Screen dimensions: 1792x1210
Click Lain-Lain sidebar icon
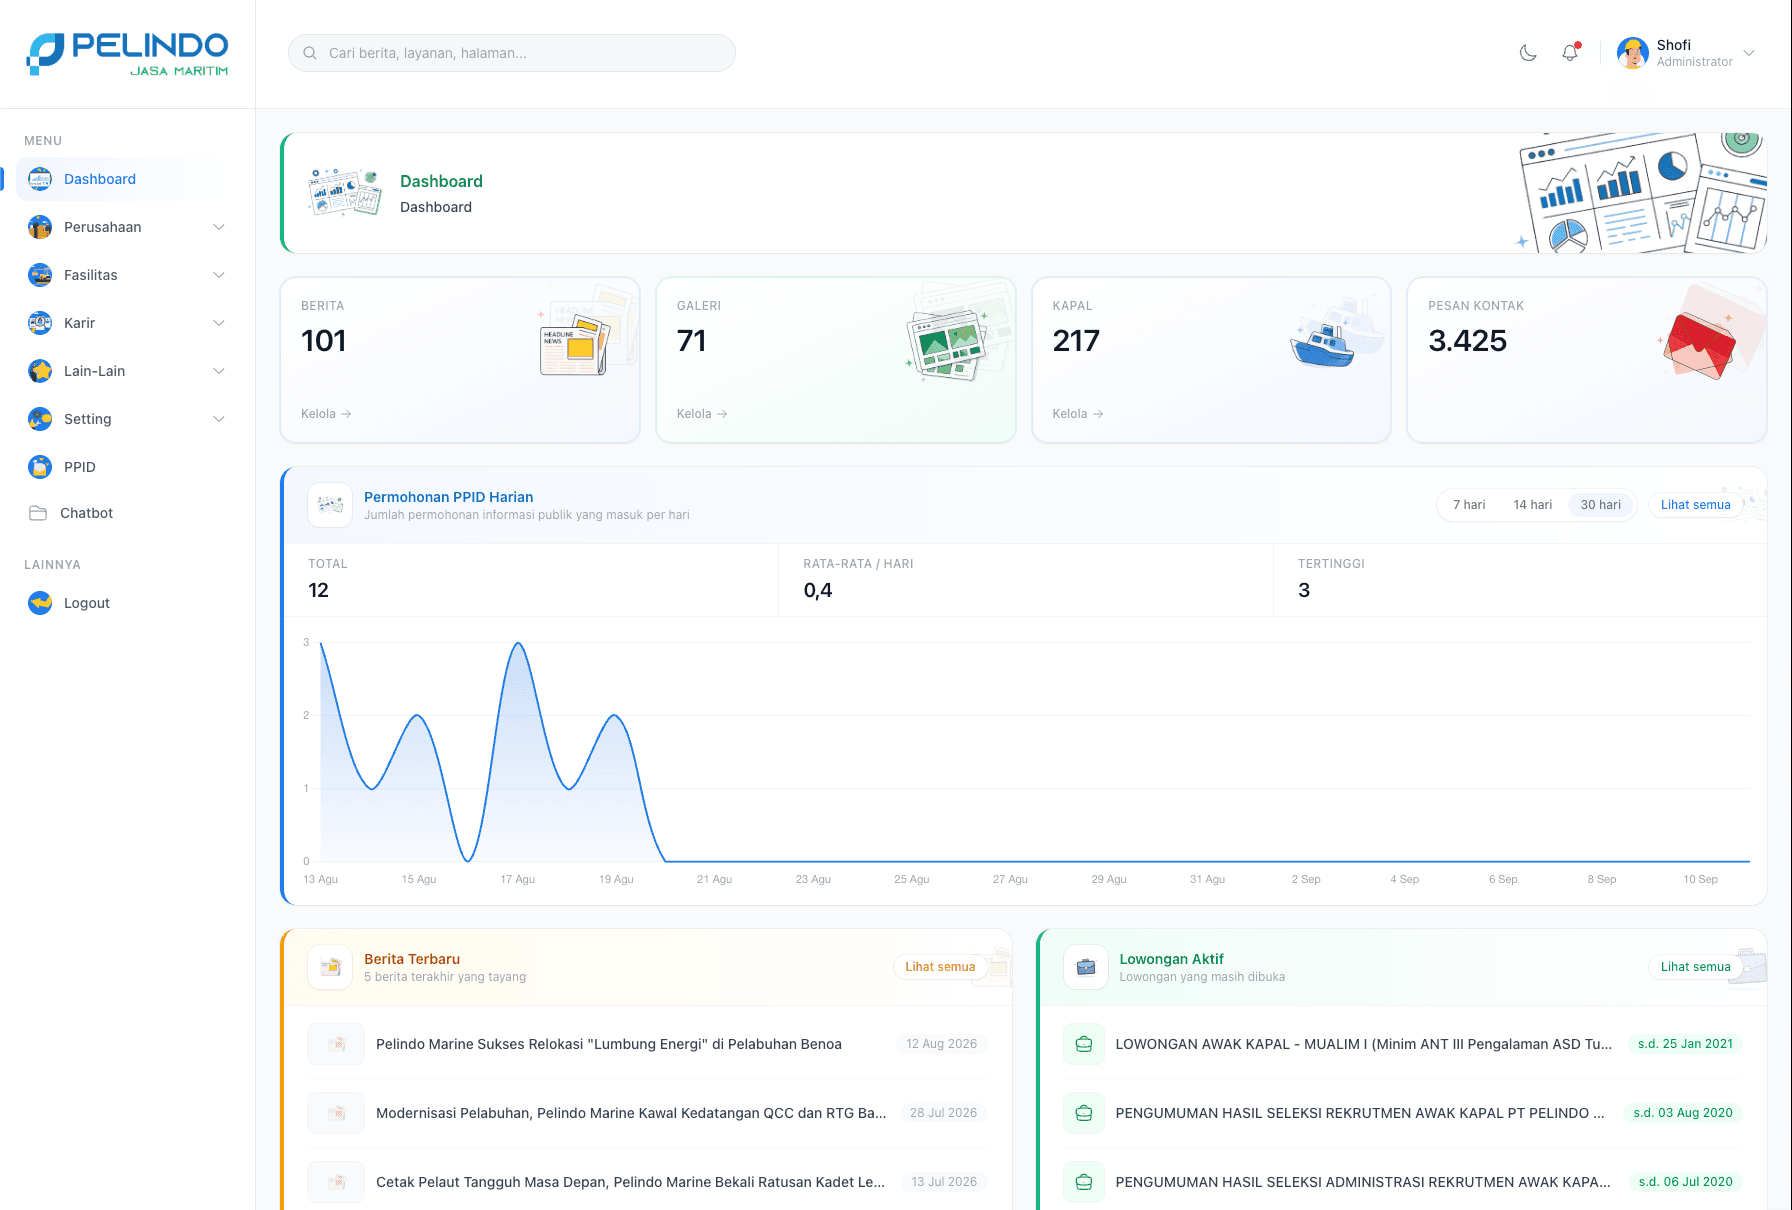[x=40, y=371]
